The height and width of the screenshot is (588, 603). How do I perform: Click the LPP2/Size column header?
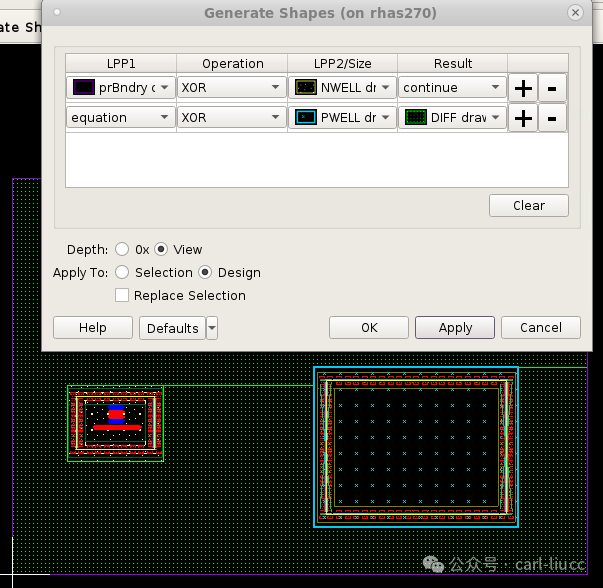[343, 63]
